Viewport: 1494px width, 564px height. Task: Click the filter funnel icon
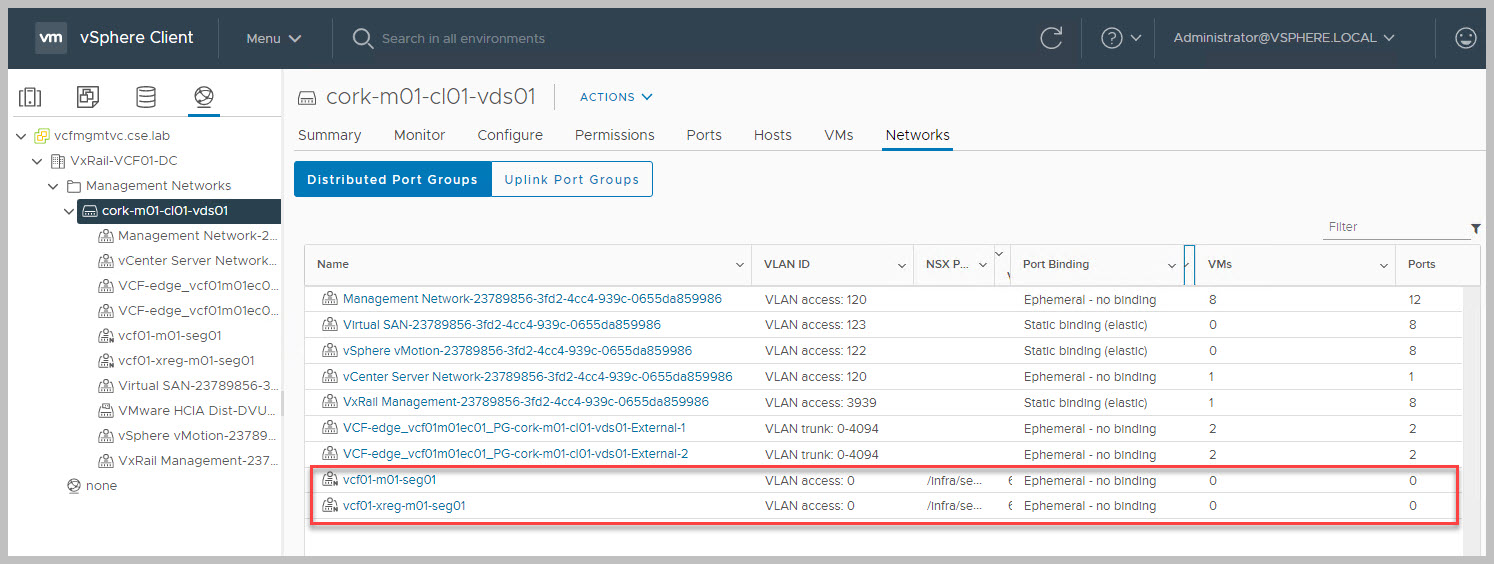coord(1476,229)
